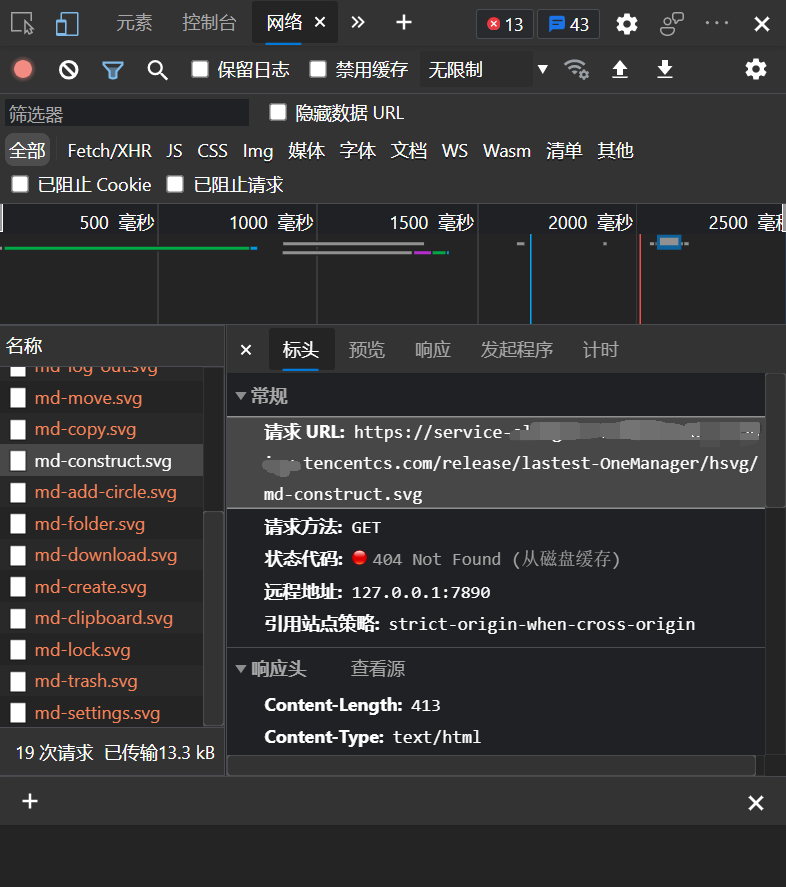
Task: Toggle the filter funnel icon
Action: tap(113, 70)
